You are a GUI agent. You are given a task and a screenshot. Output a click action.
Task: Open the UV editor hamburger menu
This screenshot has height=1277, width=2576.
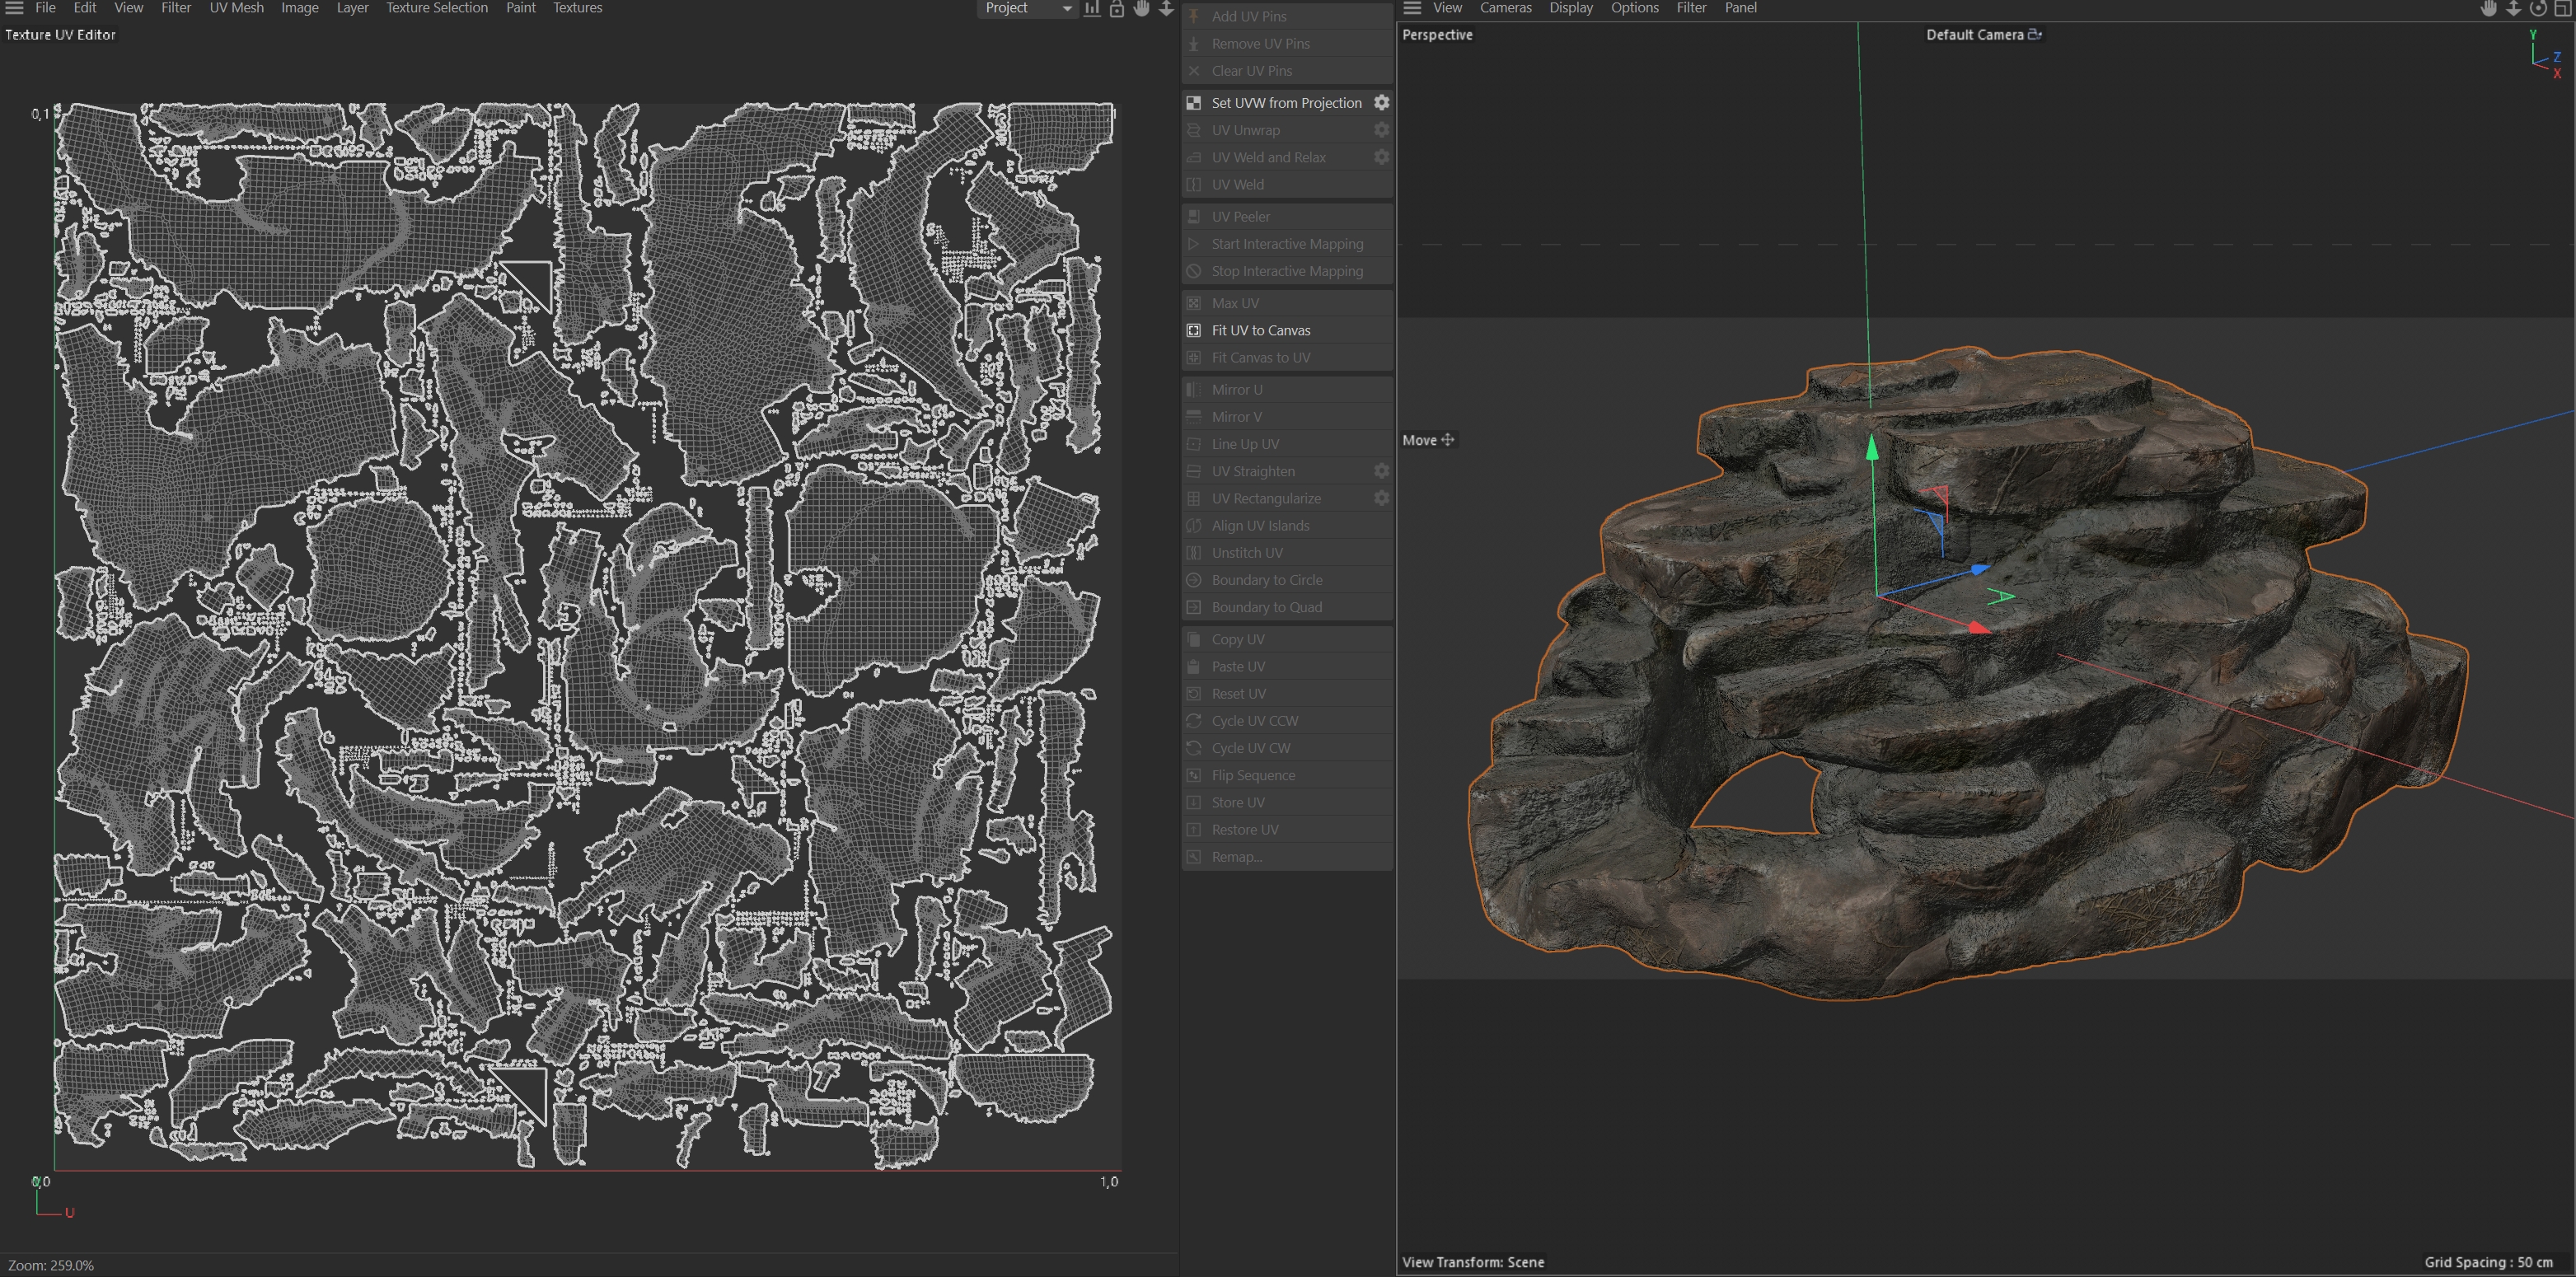pyautogui.click(x=14, y=8)
